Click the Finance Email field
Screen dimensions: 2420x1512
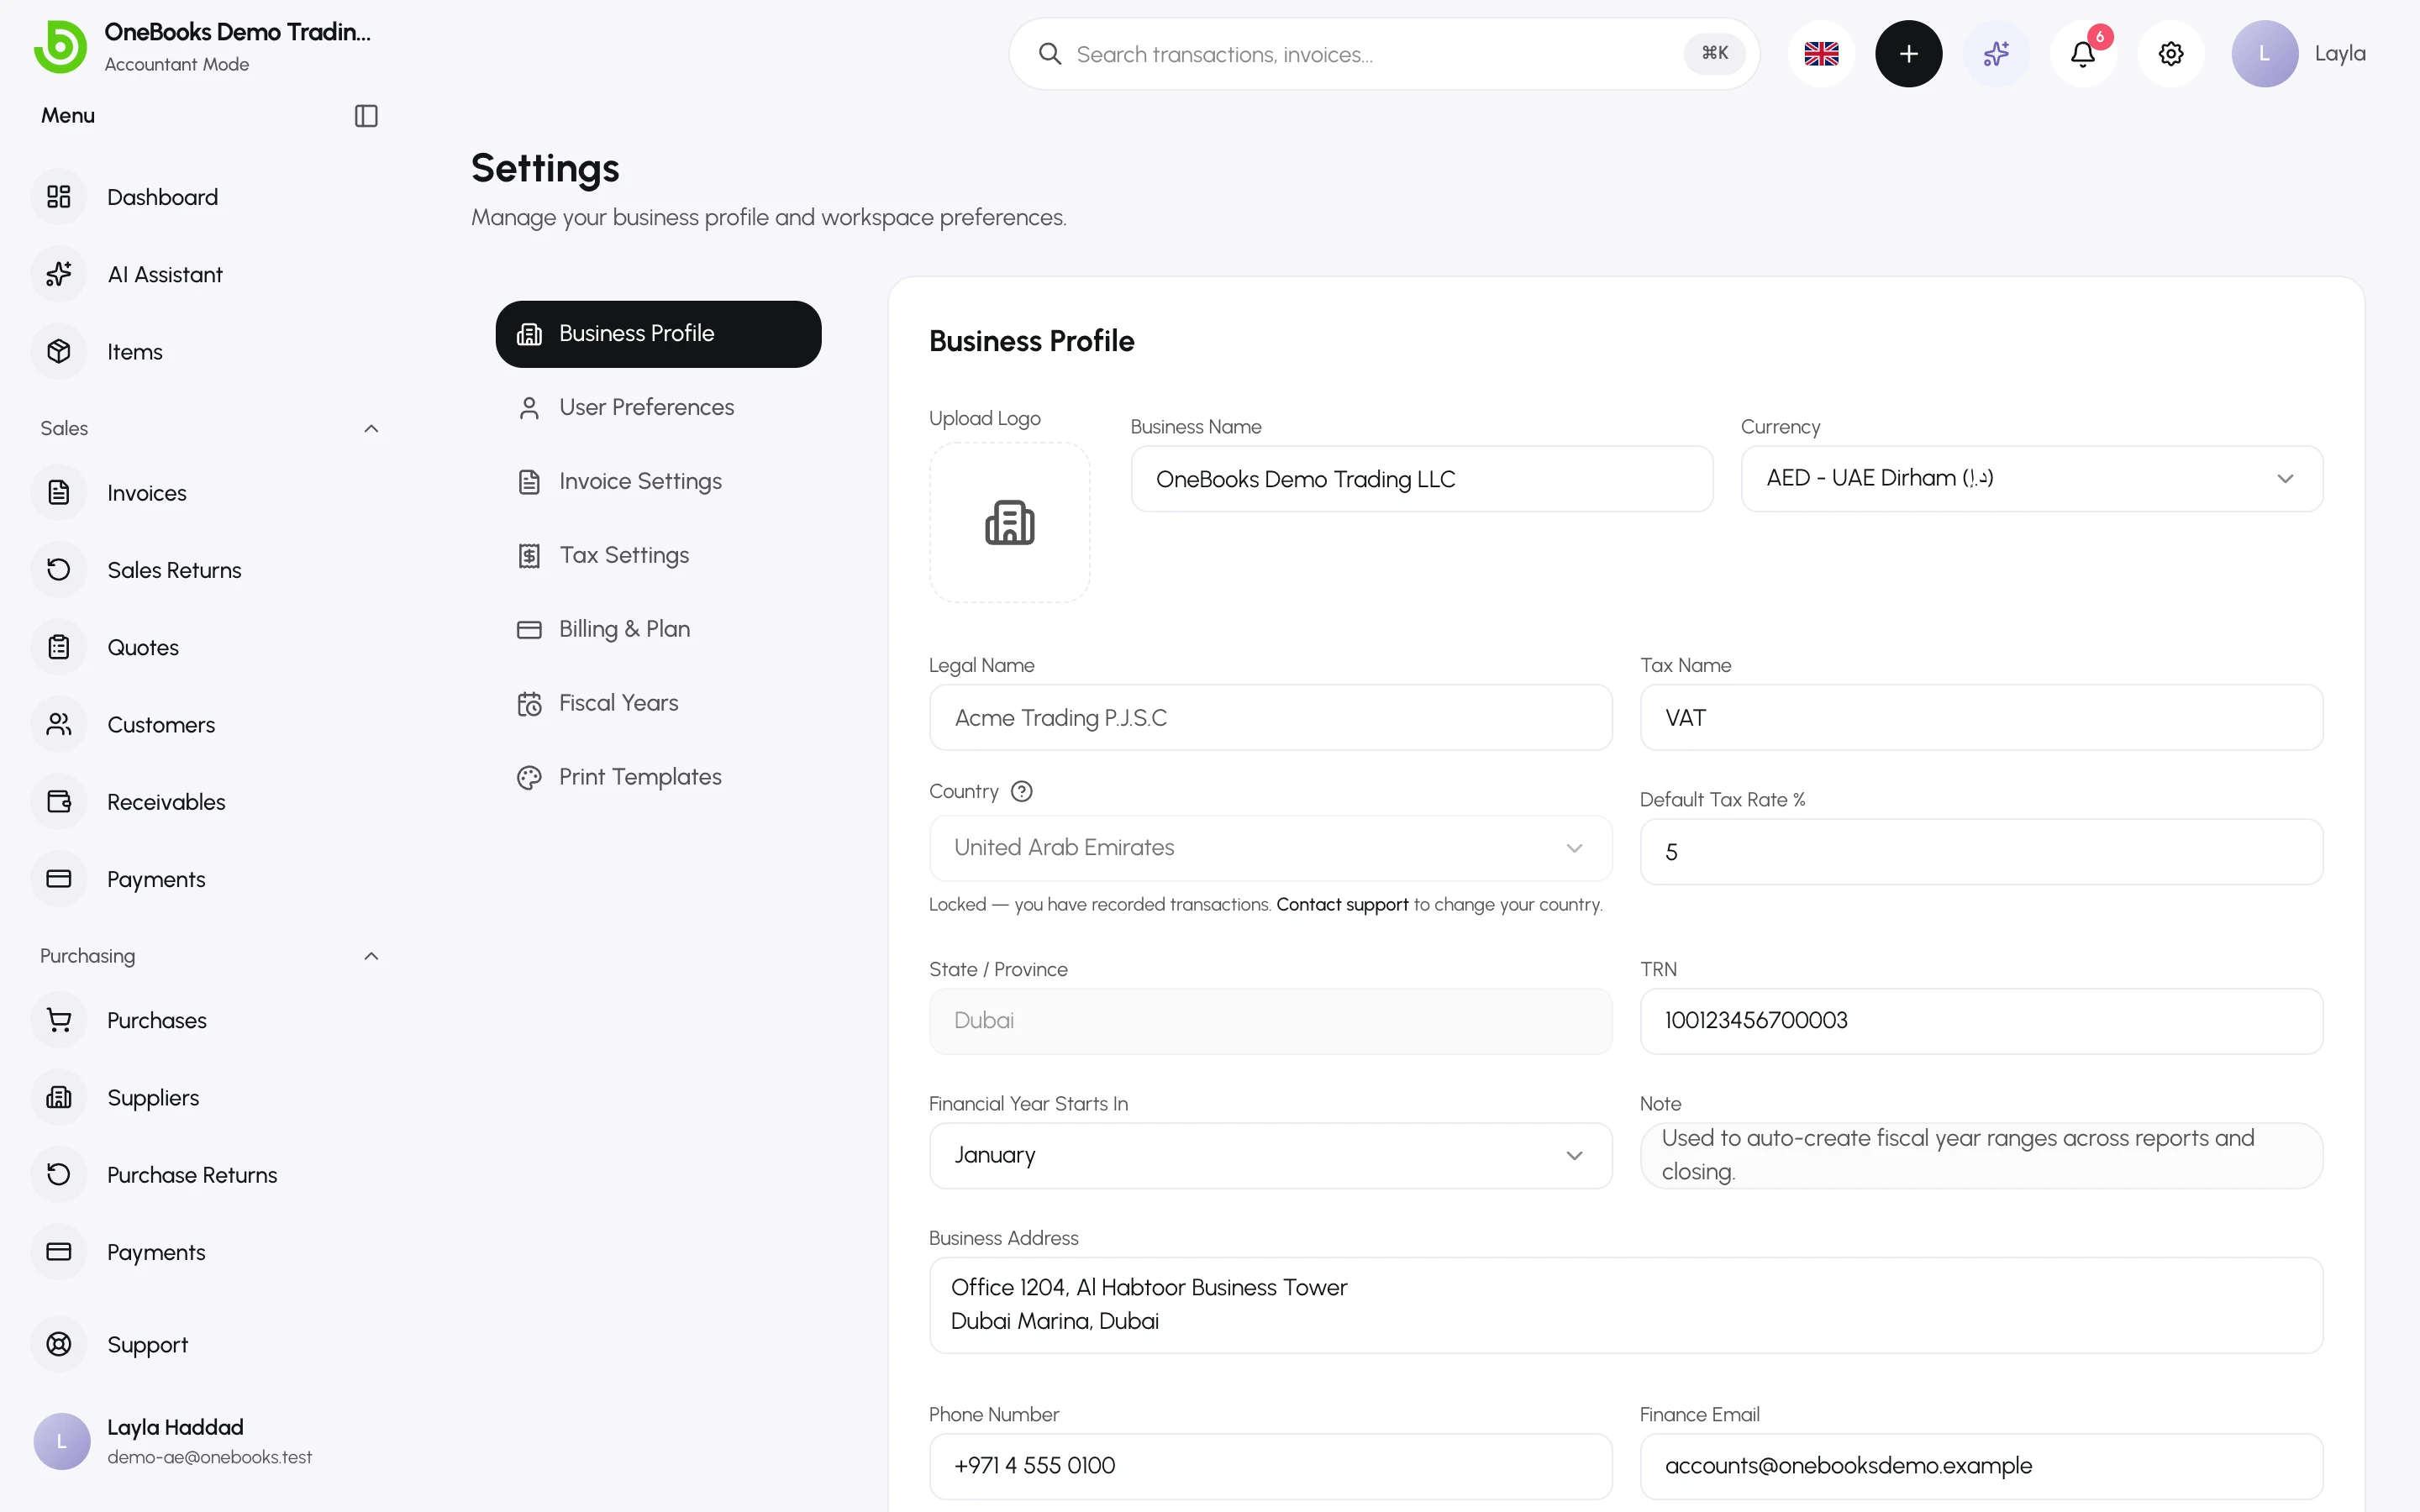pyautogui.click(x=1981, y=1466)
